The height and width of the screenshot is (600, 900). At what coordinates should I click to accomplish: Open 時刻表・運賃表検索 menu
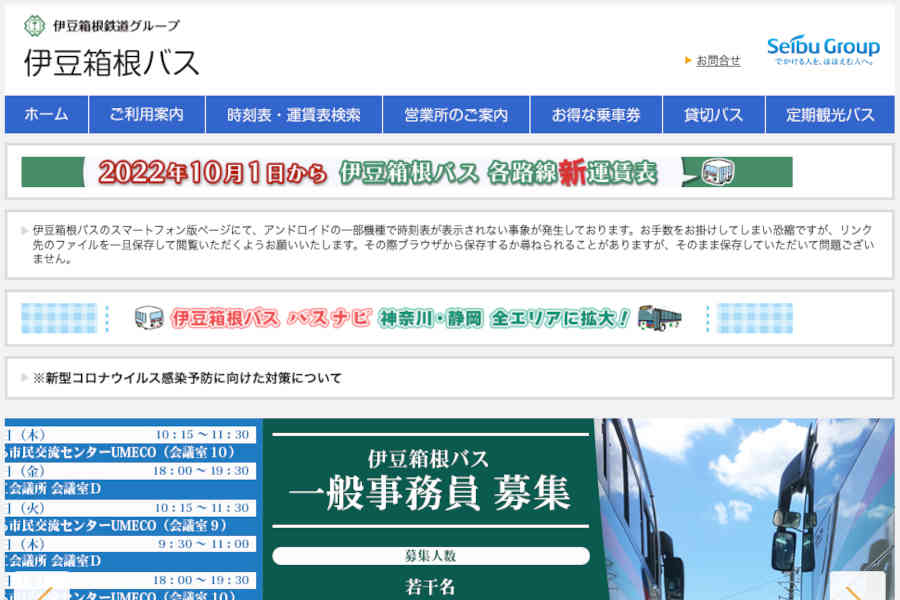[294, 115]
